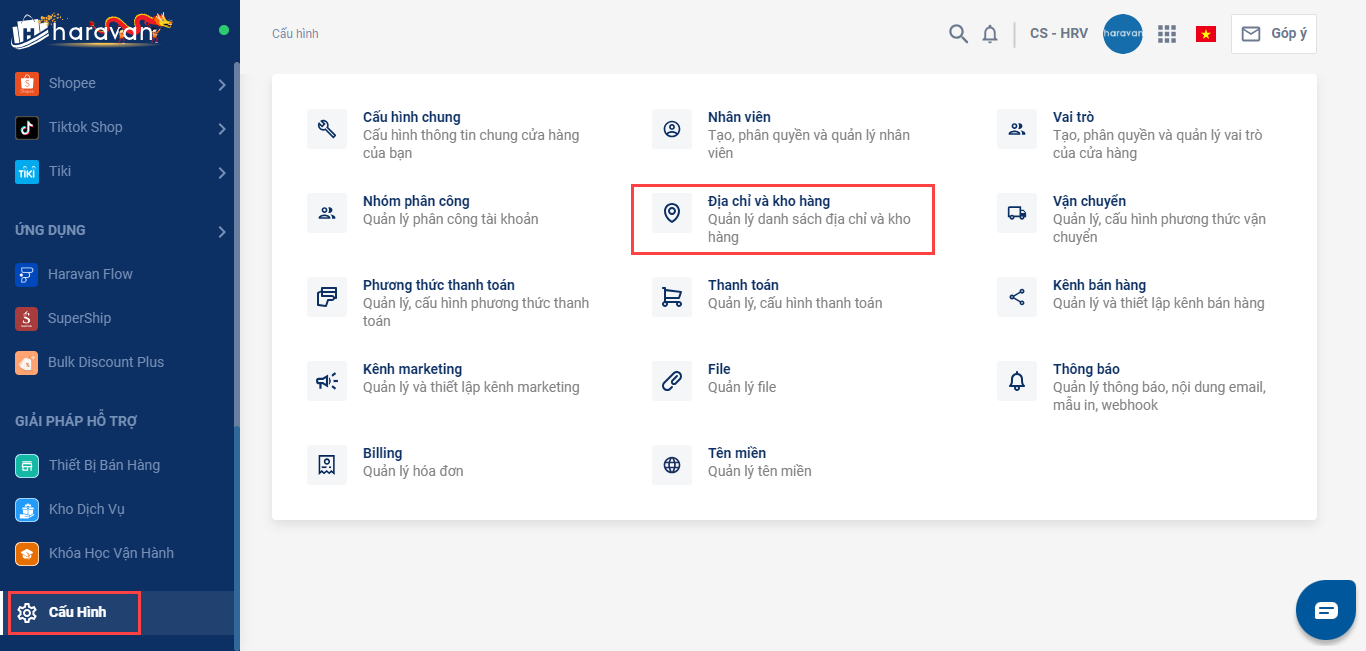Click the Tên miền globe icon
The width and height of the screenshot is (1366, 651).
672,465
